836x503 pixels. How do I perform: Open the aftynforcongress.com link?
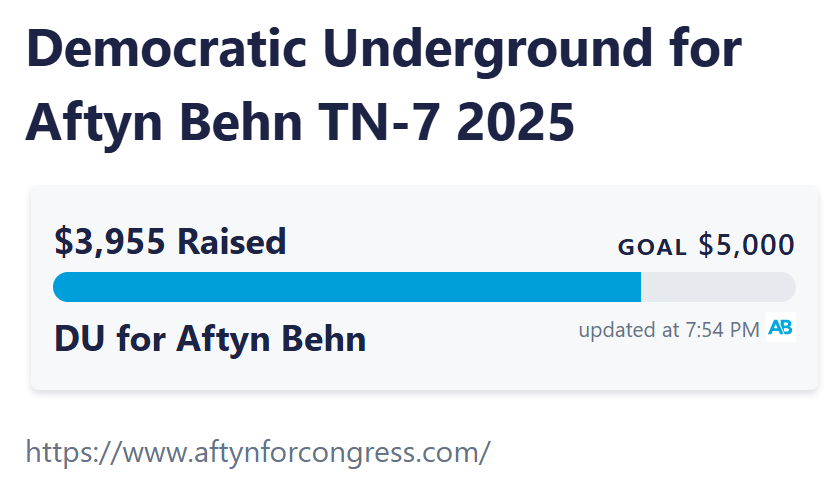[x=258, y=451]
